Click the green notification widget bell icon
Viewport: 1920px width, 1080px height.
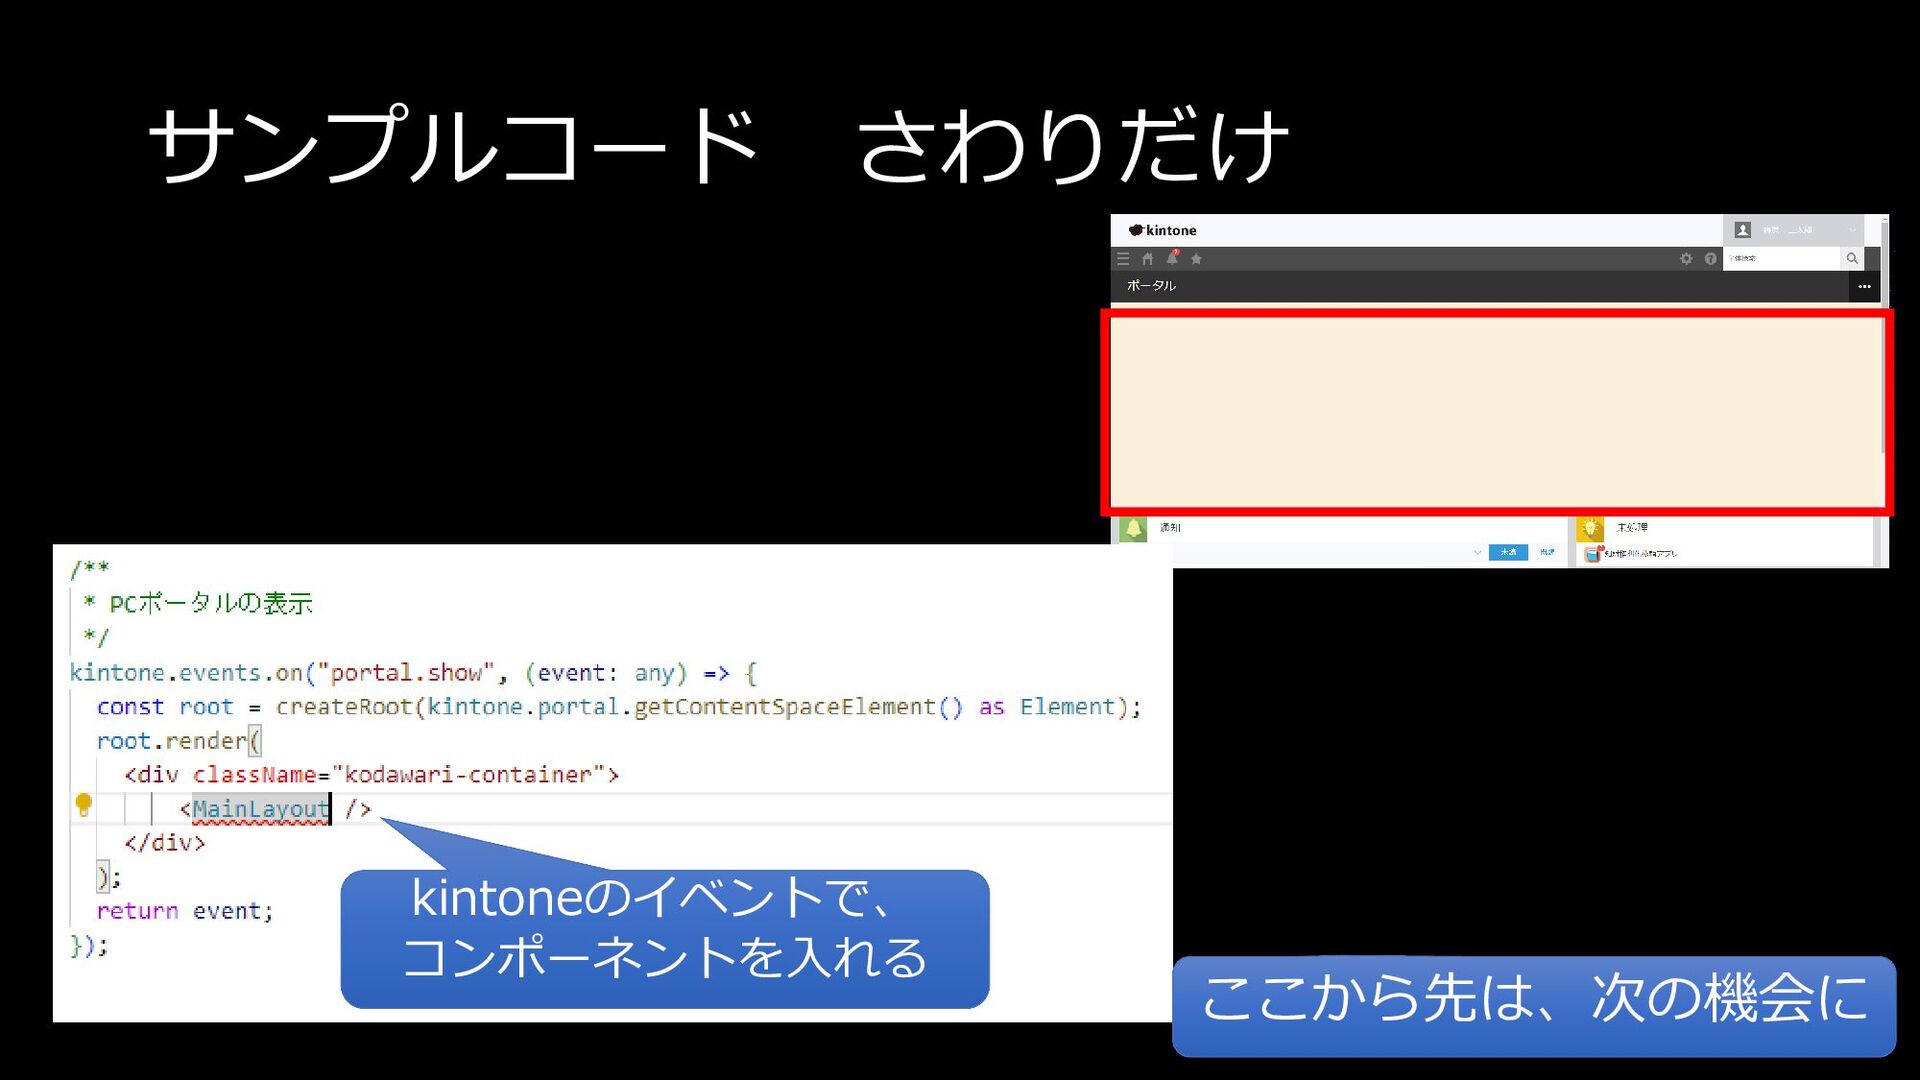click(1133, 528)
